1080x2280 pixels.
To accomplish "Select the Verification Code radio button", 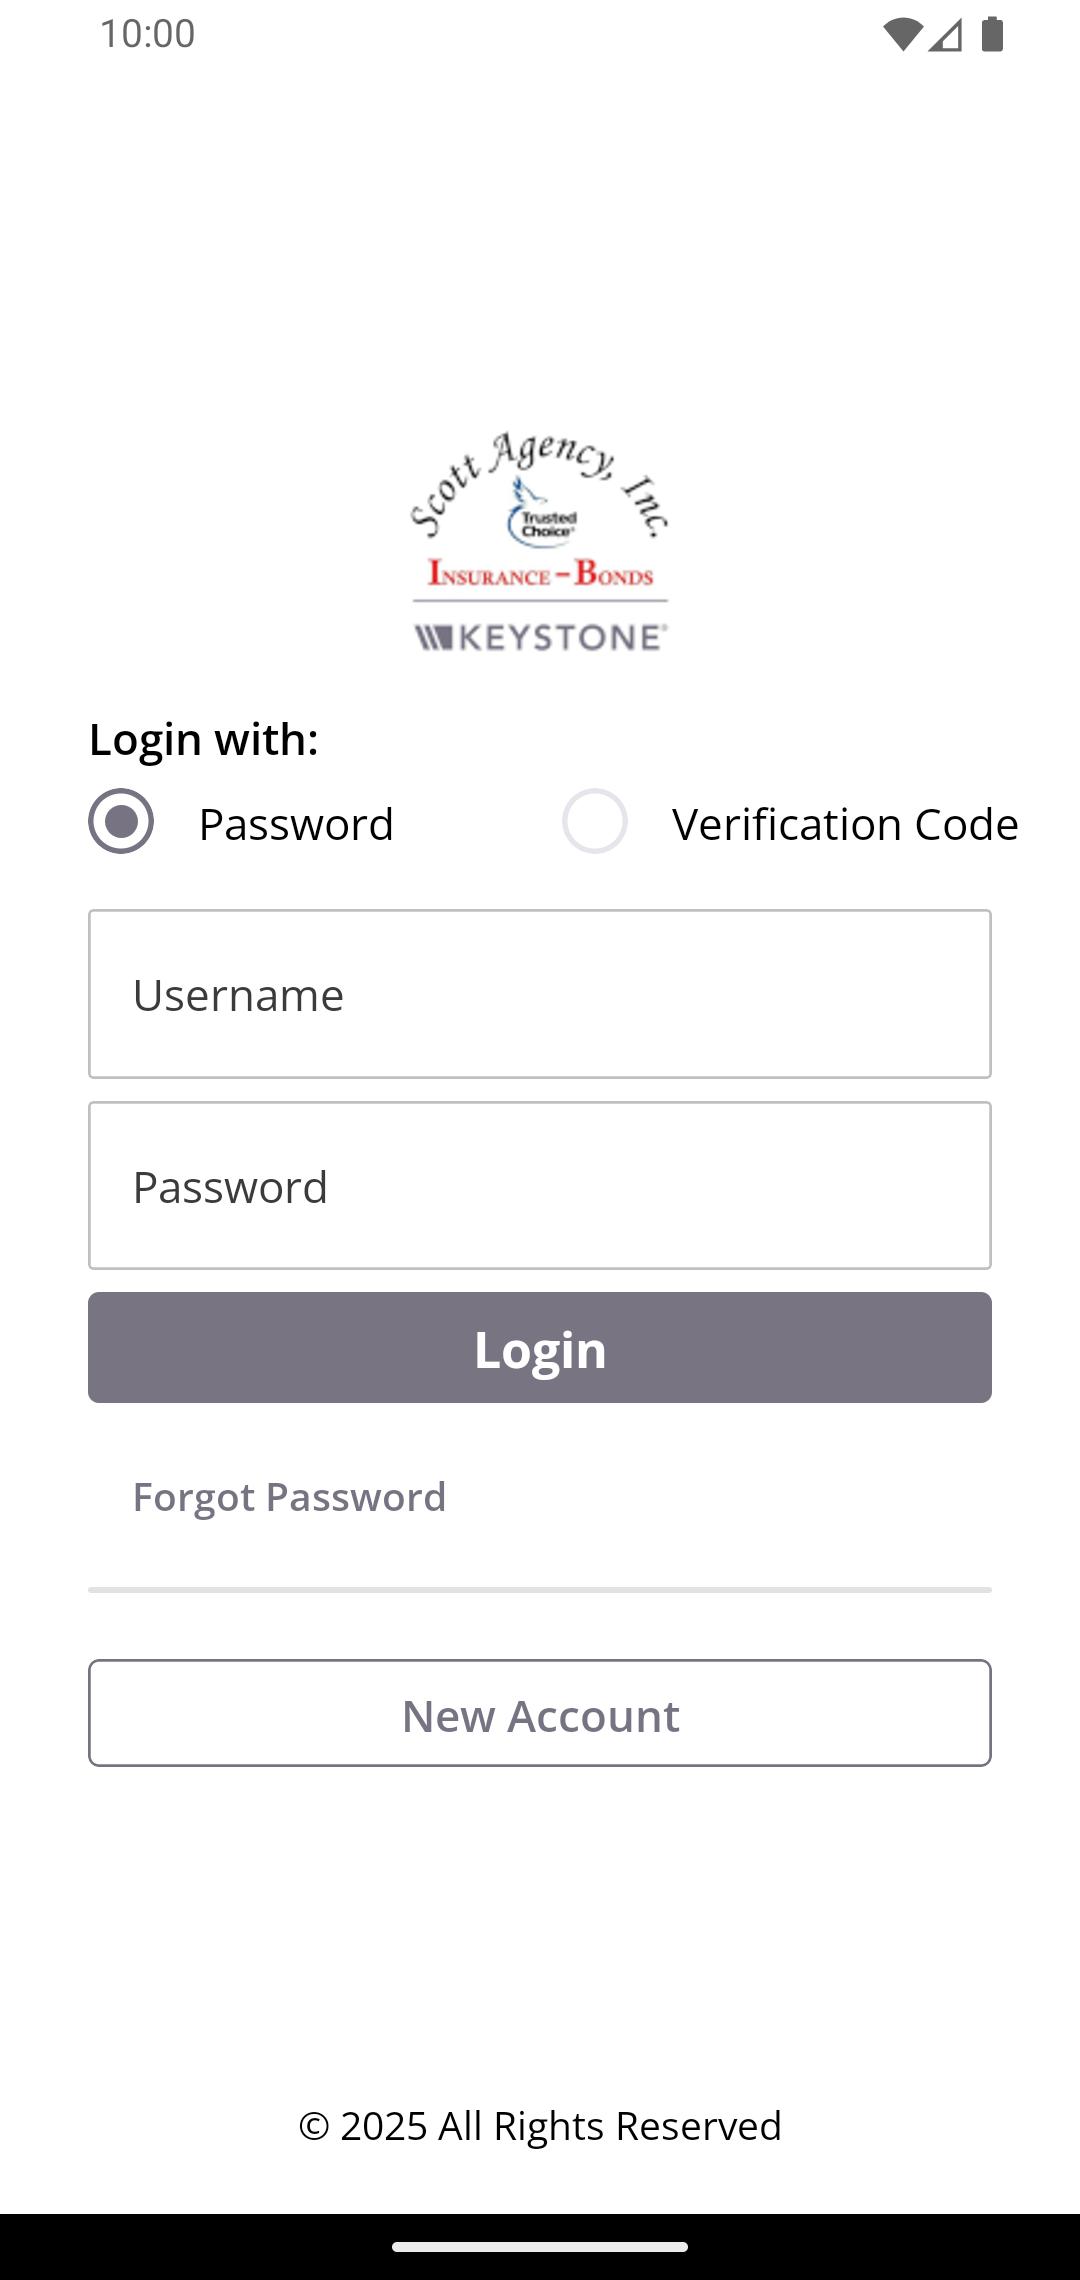I will coord(595,821).
